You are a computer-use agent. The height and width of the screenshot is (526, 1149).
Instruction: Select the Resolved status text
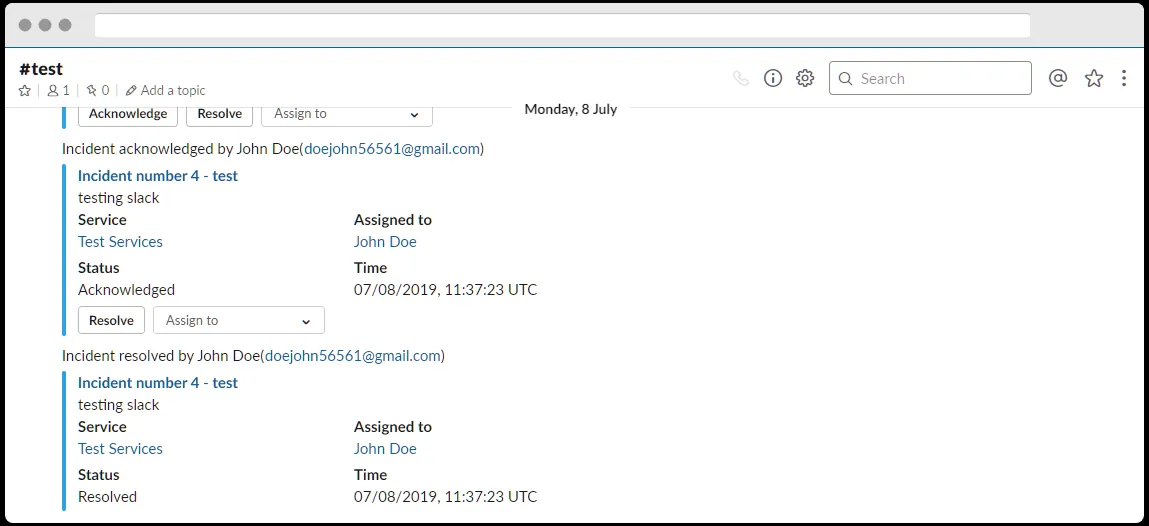tap(108, 497)
